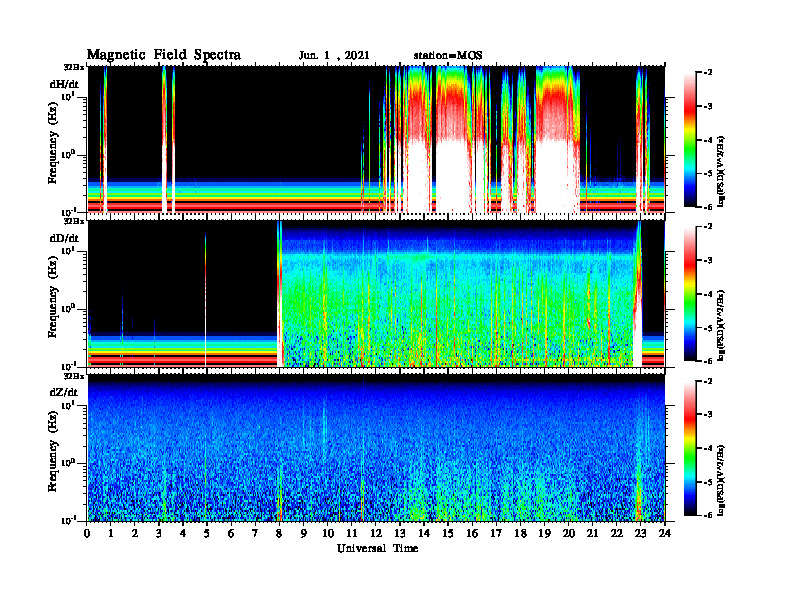Screen dimensions: 792x612
Task: Click the dZ/dt panel label
Action: point(64,392)
